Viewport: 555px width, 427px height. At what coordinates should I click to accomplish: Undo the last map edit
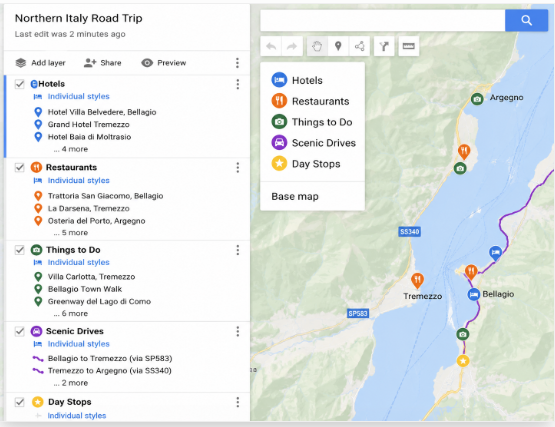click(x=271, y=46)
